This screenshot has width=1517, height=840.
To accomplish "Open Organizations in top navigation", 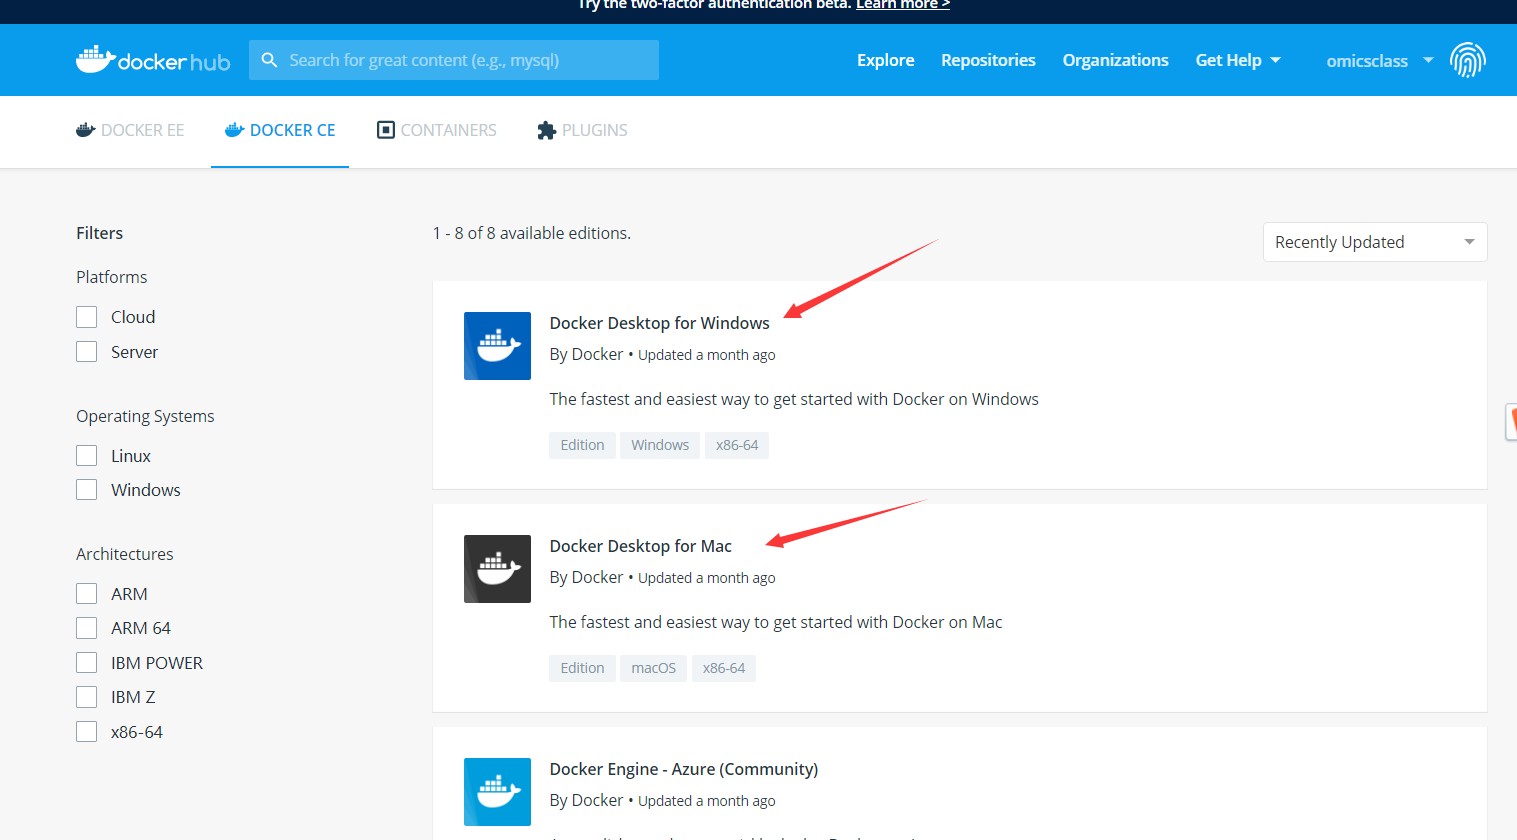I will pyautogui.click(x=1115, y=60).
